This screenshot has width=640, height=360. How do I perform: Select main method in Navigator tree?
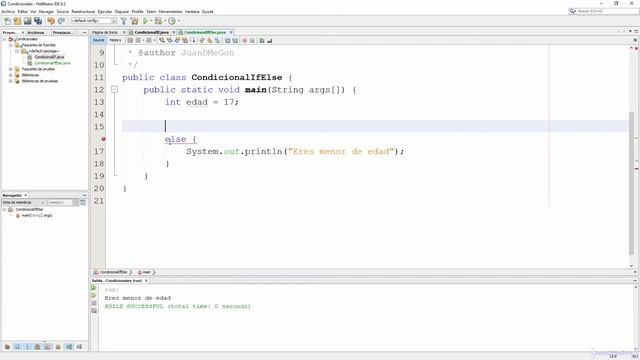(37, 216)
